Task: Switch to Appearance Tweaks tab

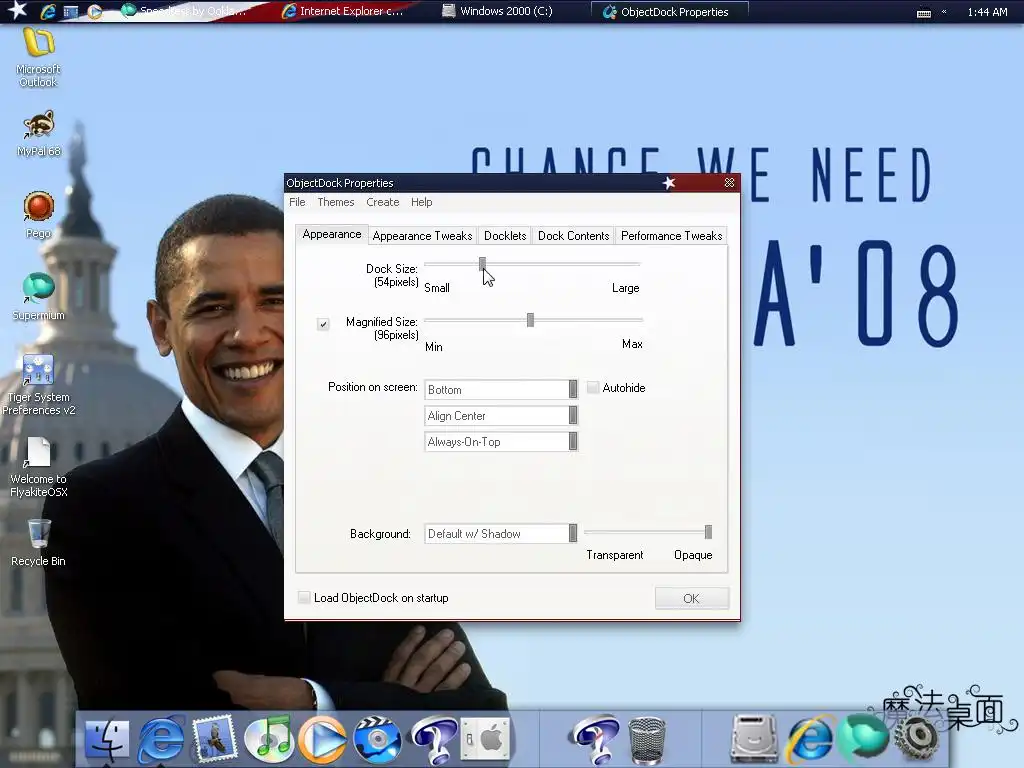Action: click(x=422, y=236)
